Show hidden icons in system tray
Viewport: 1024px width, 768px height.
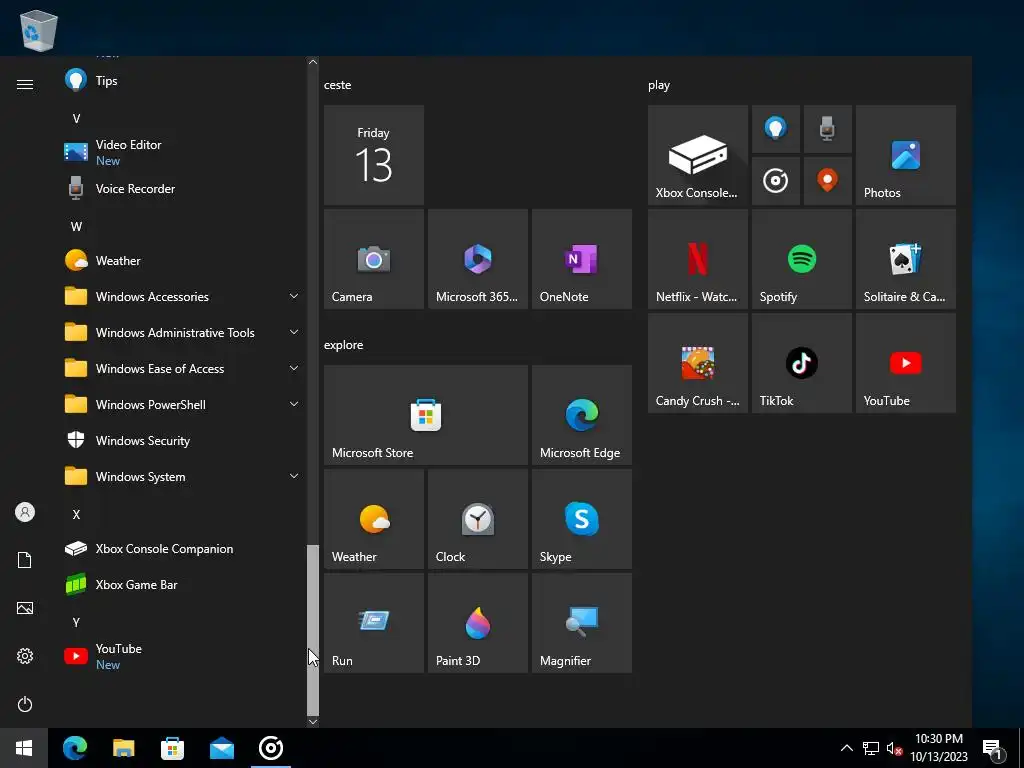pyautogui.click(x=846, y=748)
